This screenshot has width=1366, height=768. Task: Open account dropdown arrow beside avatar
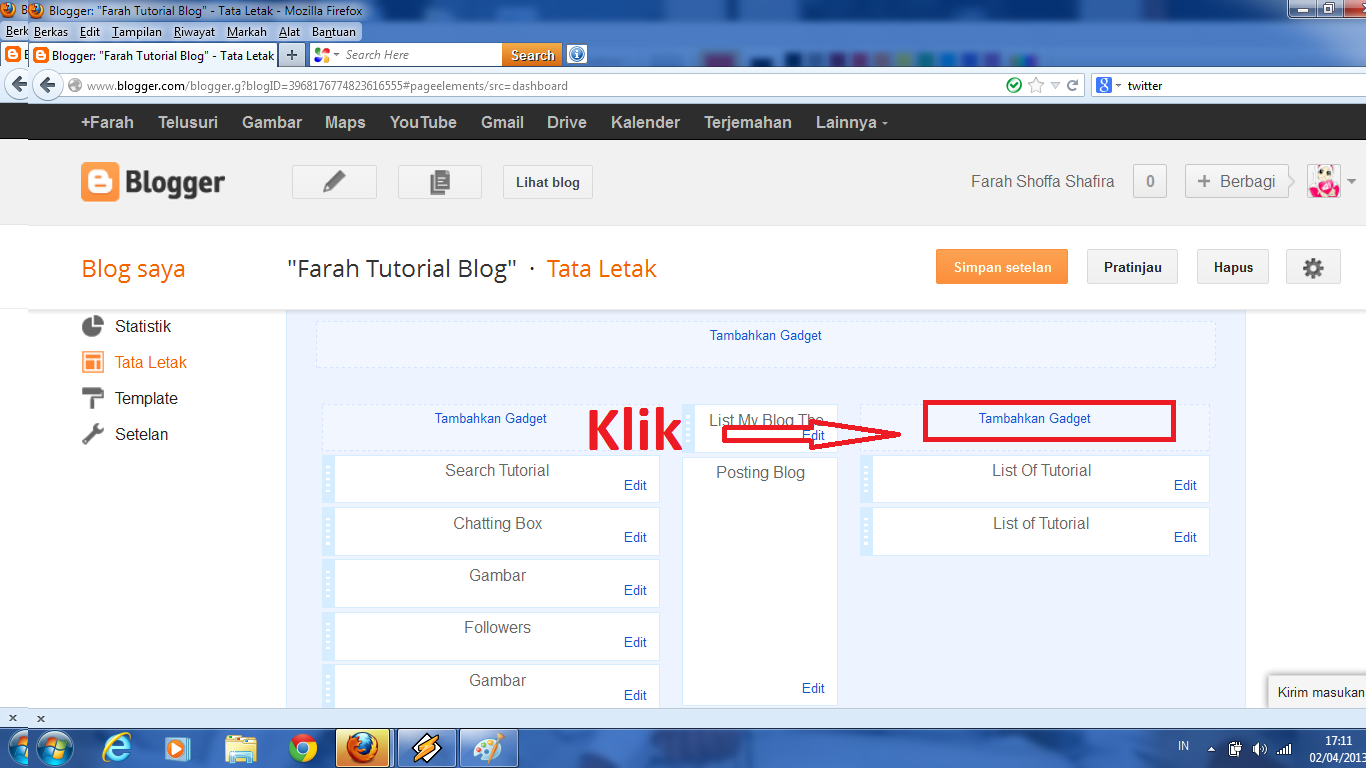[x=1352, y=182]
